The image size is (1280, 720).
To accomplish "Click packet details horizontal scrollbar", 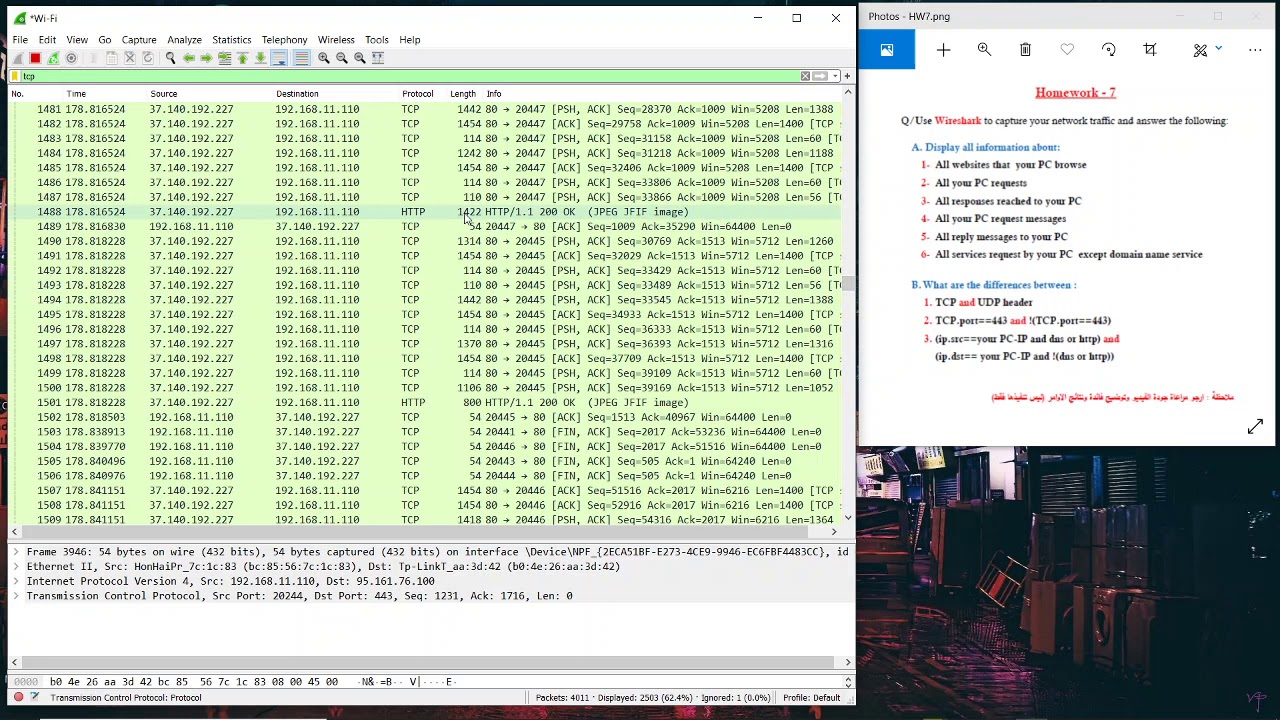I will (x=430, y=662).
